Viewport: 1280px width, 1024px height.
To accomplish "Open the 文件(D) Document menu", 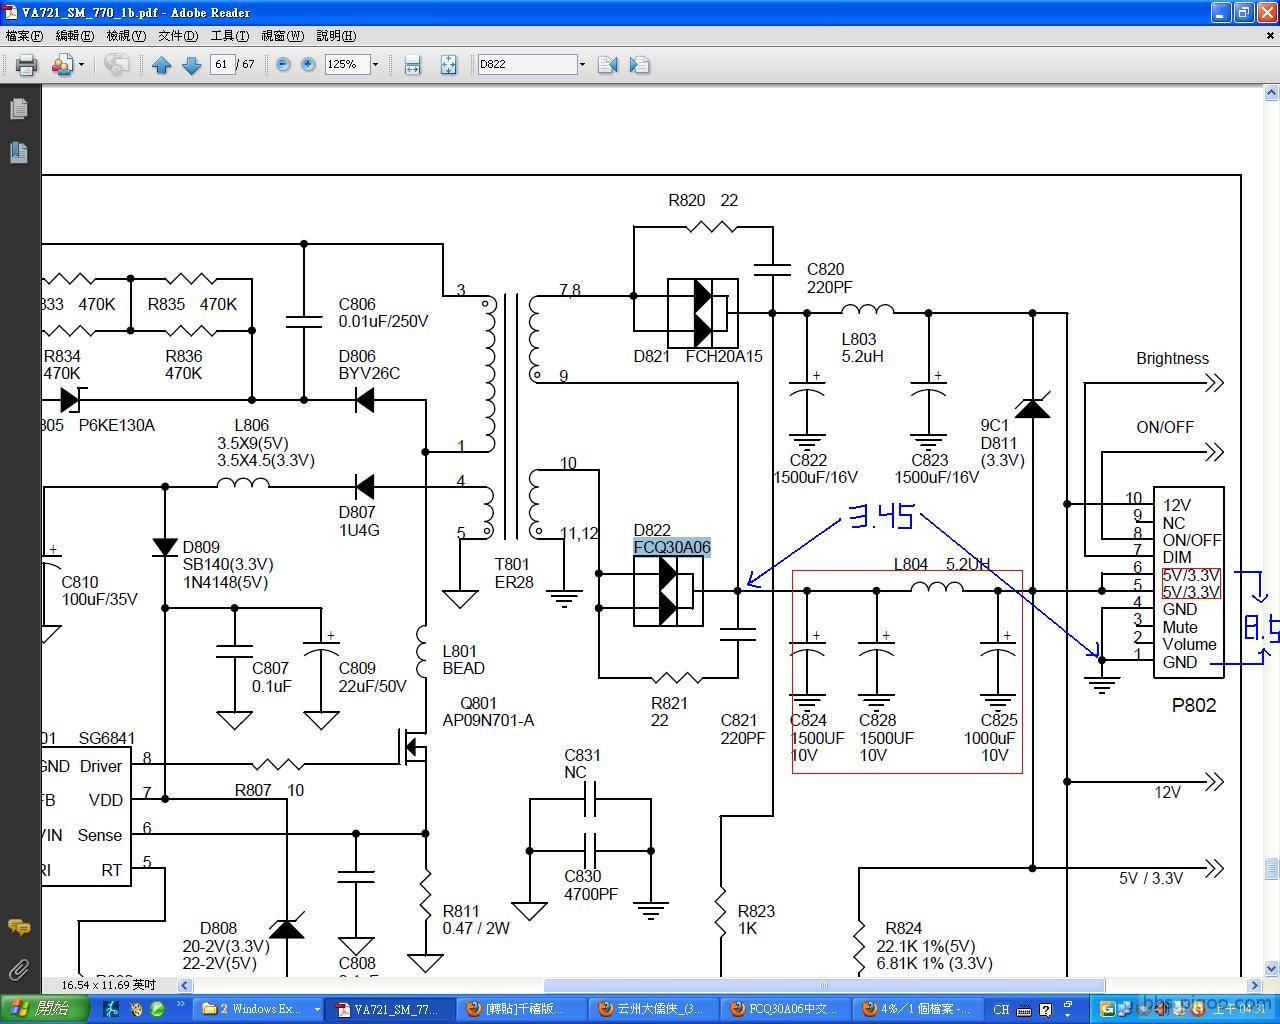I will click(178, 36).
